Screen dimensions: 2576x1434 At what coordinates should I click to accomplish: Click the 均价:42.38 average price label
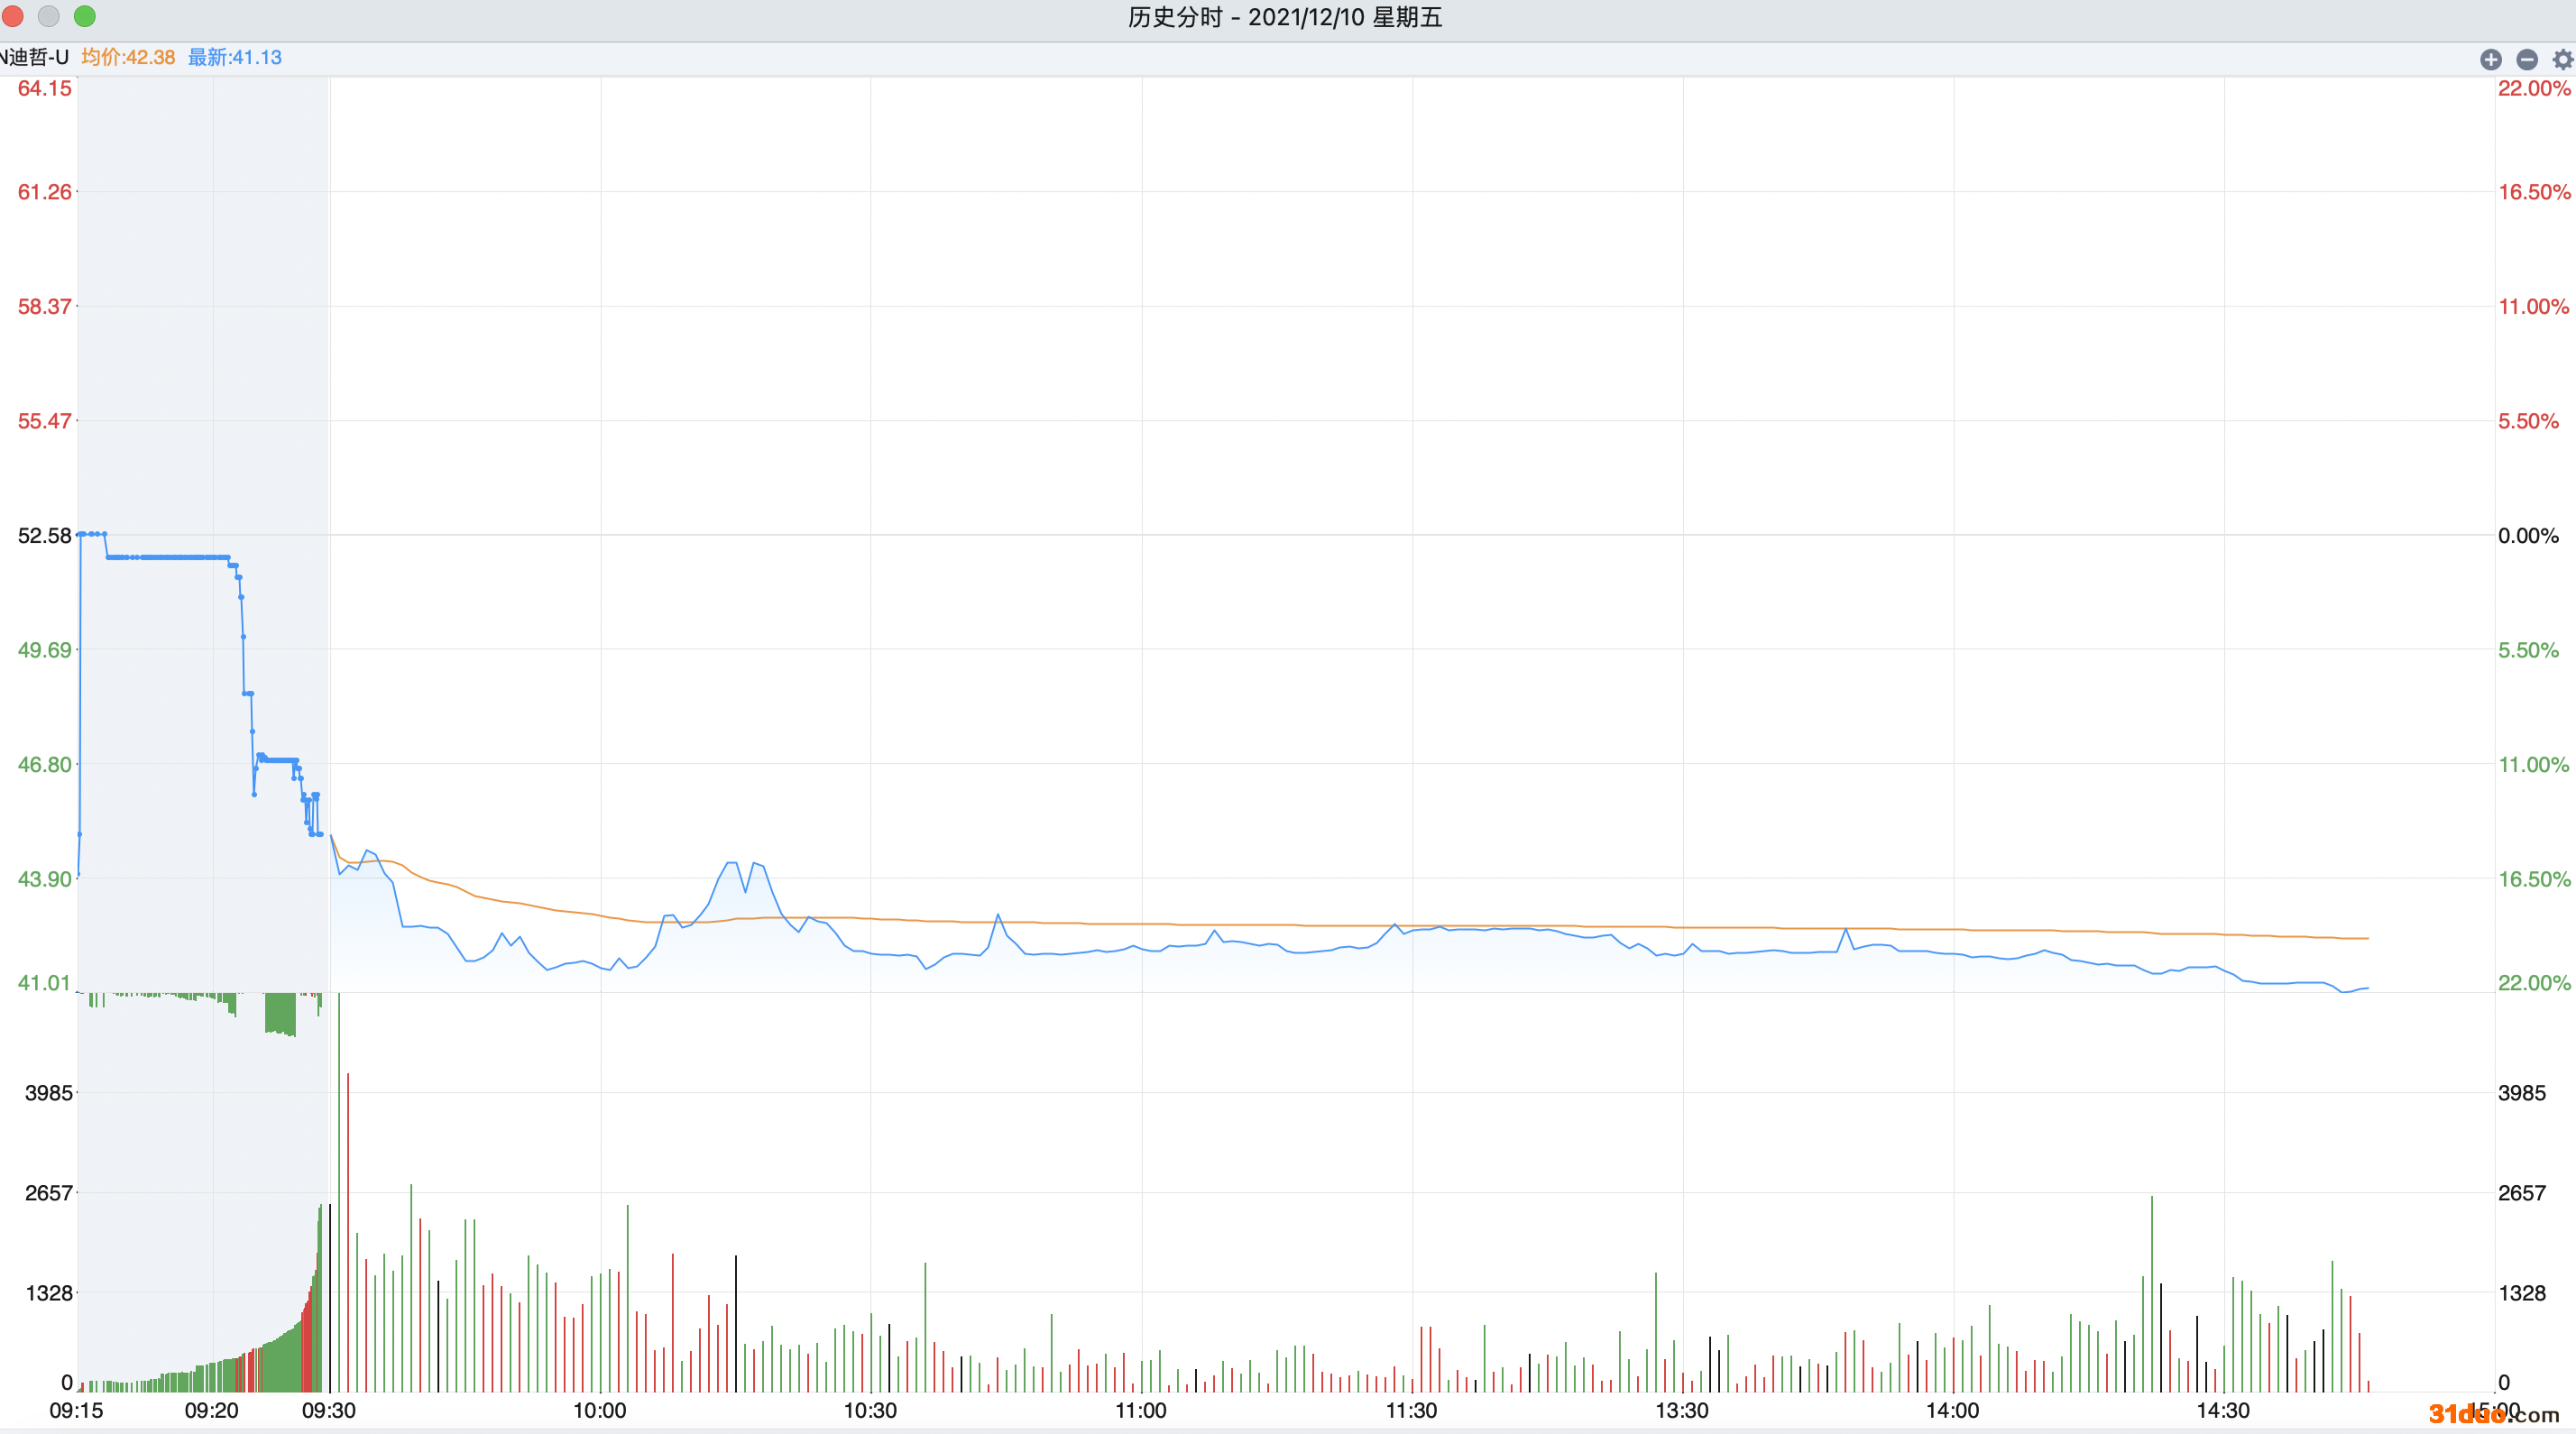pos(128,57)
